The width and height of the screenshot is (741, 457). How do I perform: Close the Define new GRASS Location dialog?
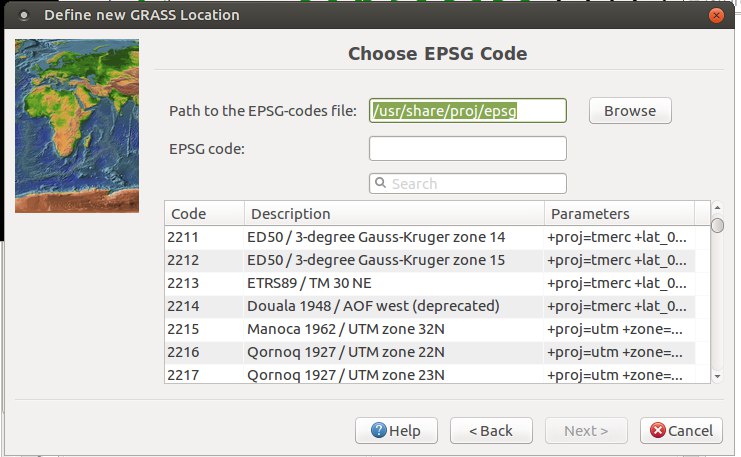tap(716, 16)
